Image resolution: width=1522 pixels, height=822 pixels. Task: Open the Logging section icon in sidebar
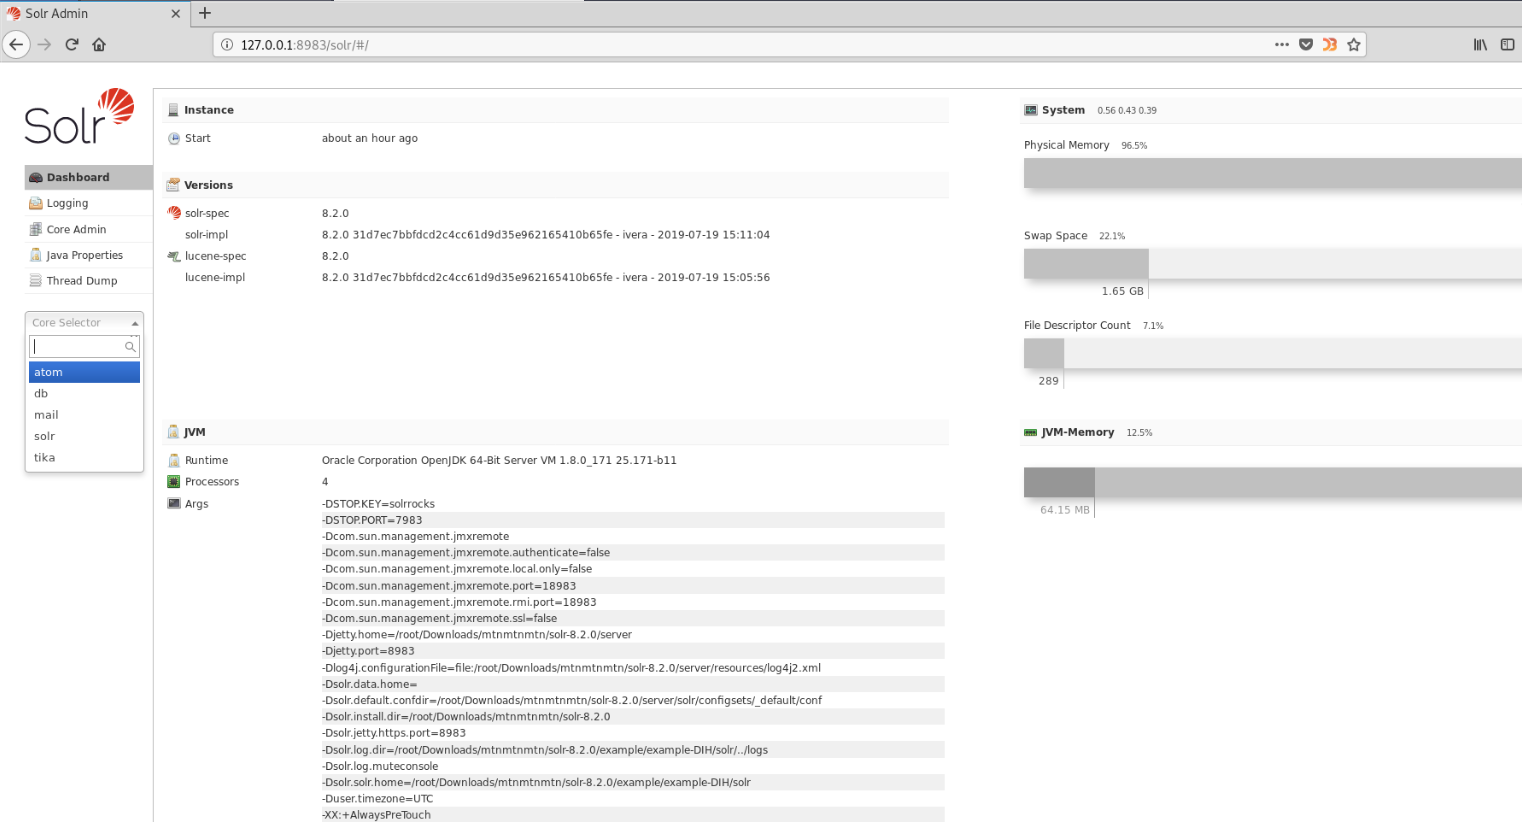coord(36,203)
